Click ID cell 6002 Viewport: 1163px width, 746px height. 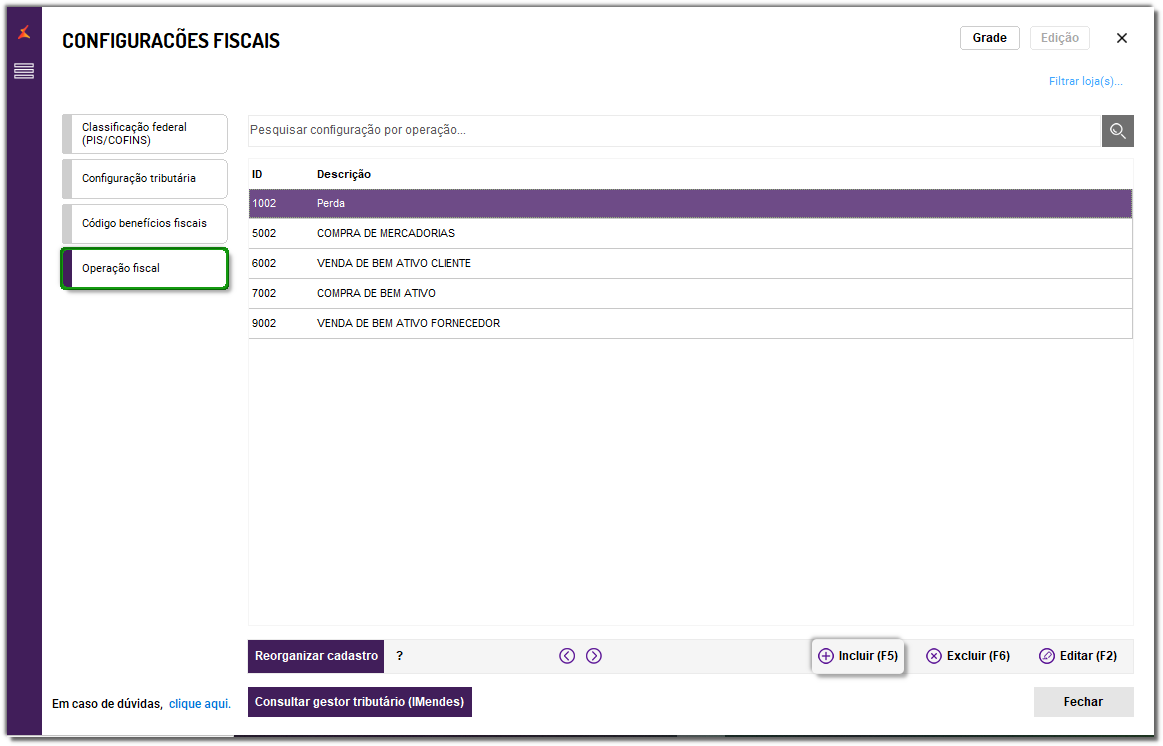point(264,264)
